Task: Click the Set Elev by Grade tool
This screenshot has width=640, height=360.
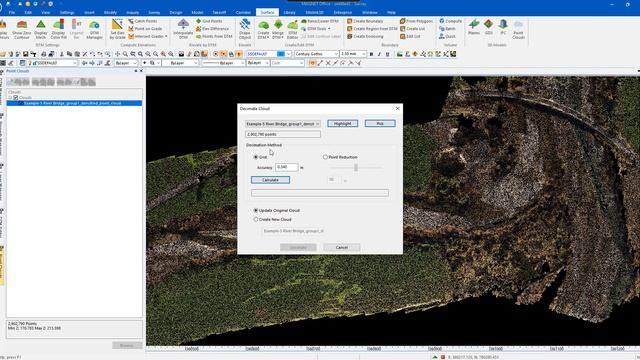Action: tap(117, 29)
